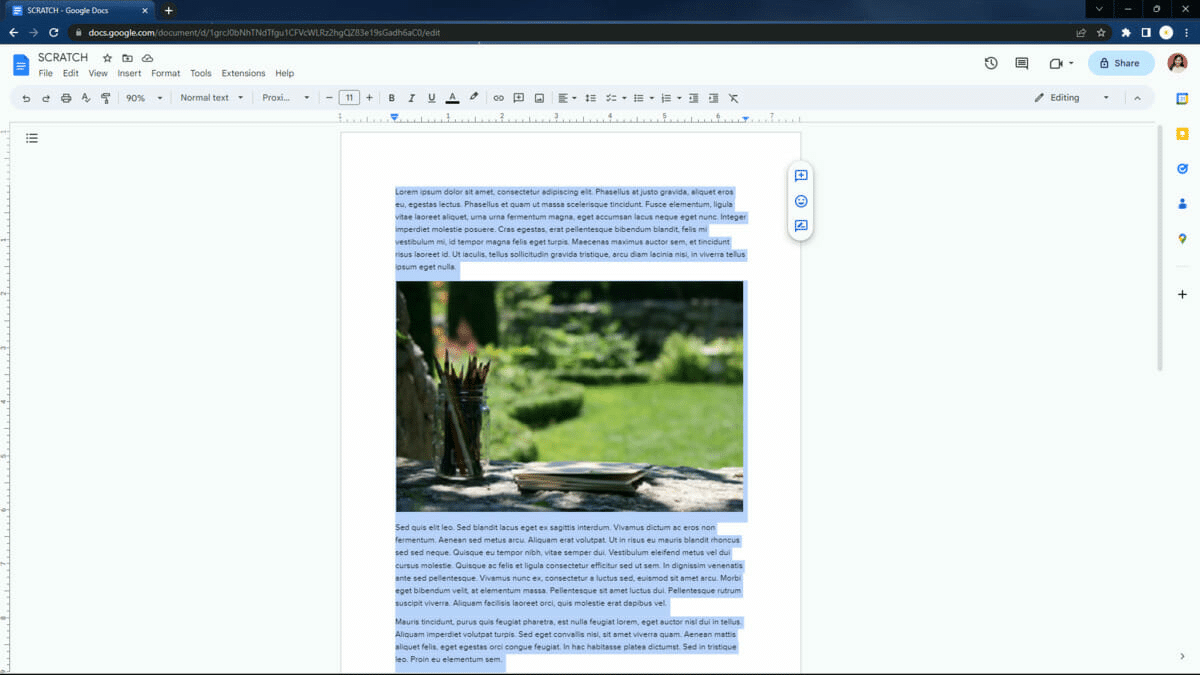The height and width of the screenshot is (675, 1200).
Task: Click the Move document folder icon
Action: click(127, 58)
